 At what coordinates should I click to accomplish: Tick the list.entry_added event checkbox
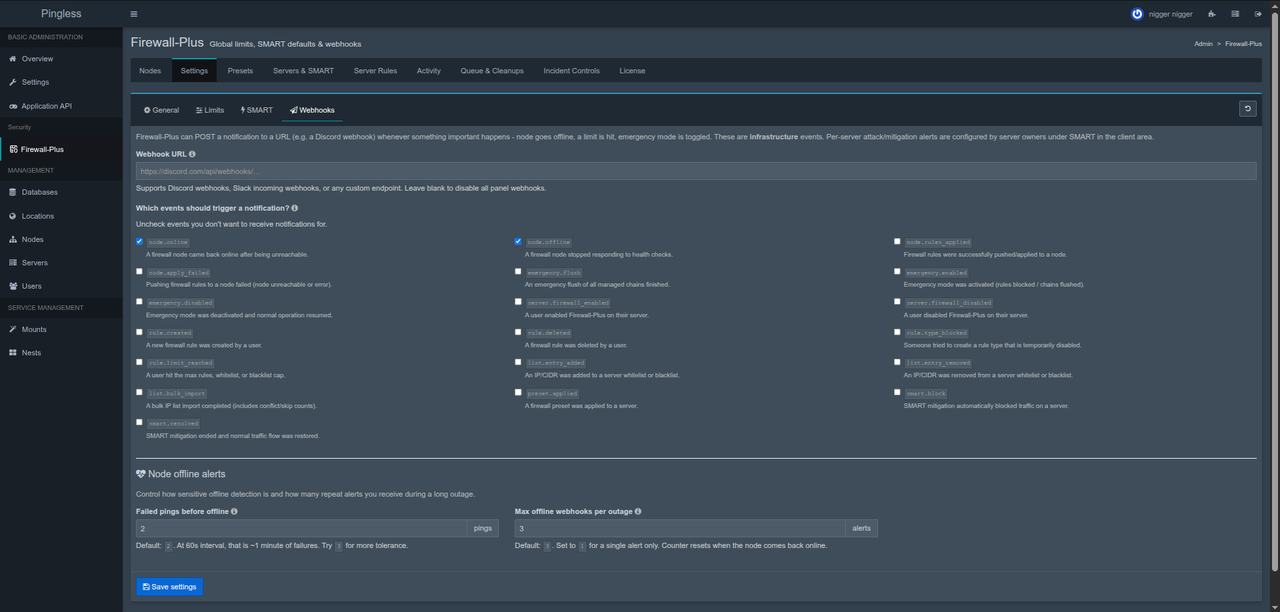pyautogui.click(x=518, y=362)
